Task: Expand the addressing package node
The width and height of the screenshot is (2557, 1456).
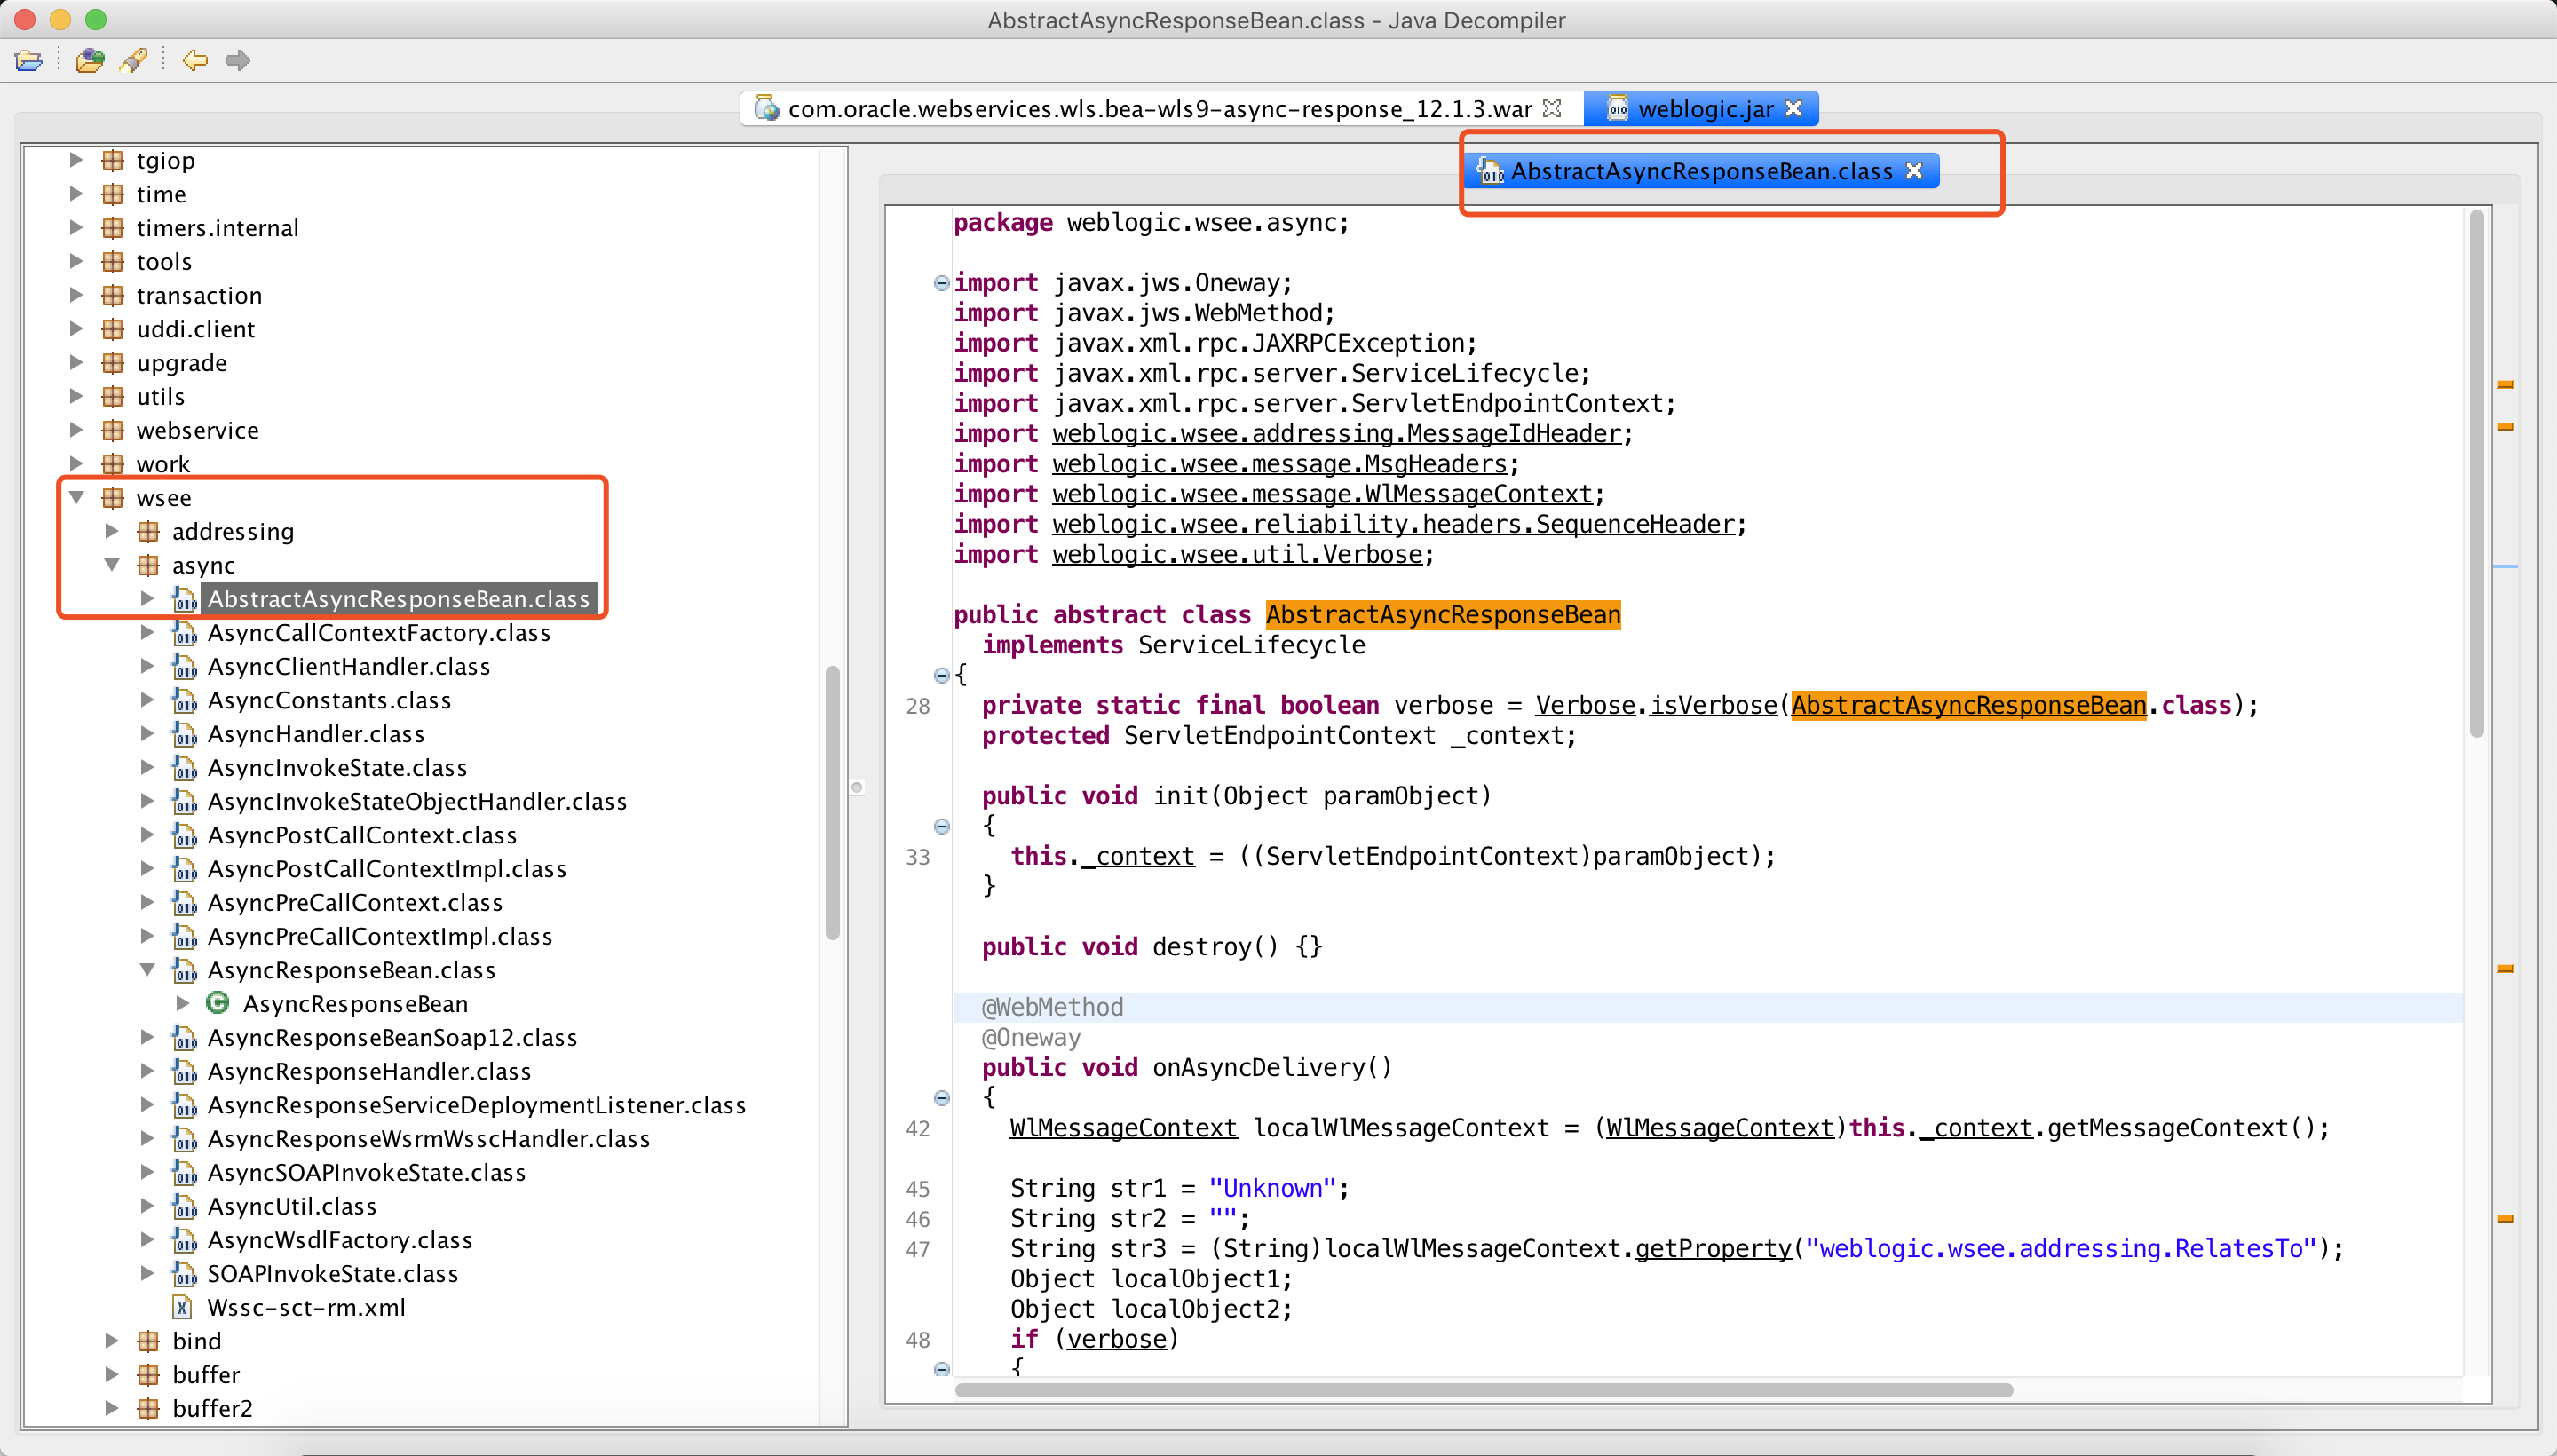Action: [112, 531]
